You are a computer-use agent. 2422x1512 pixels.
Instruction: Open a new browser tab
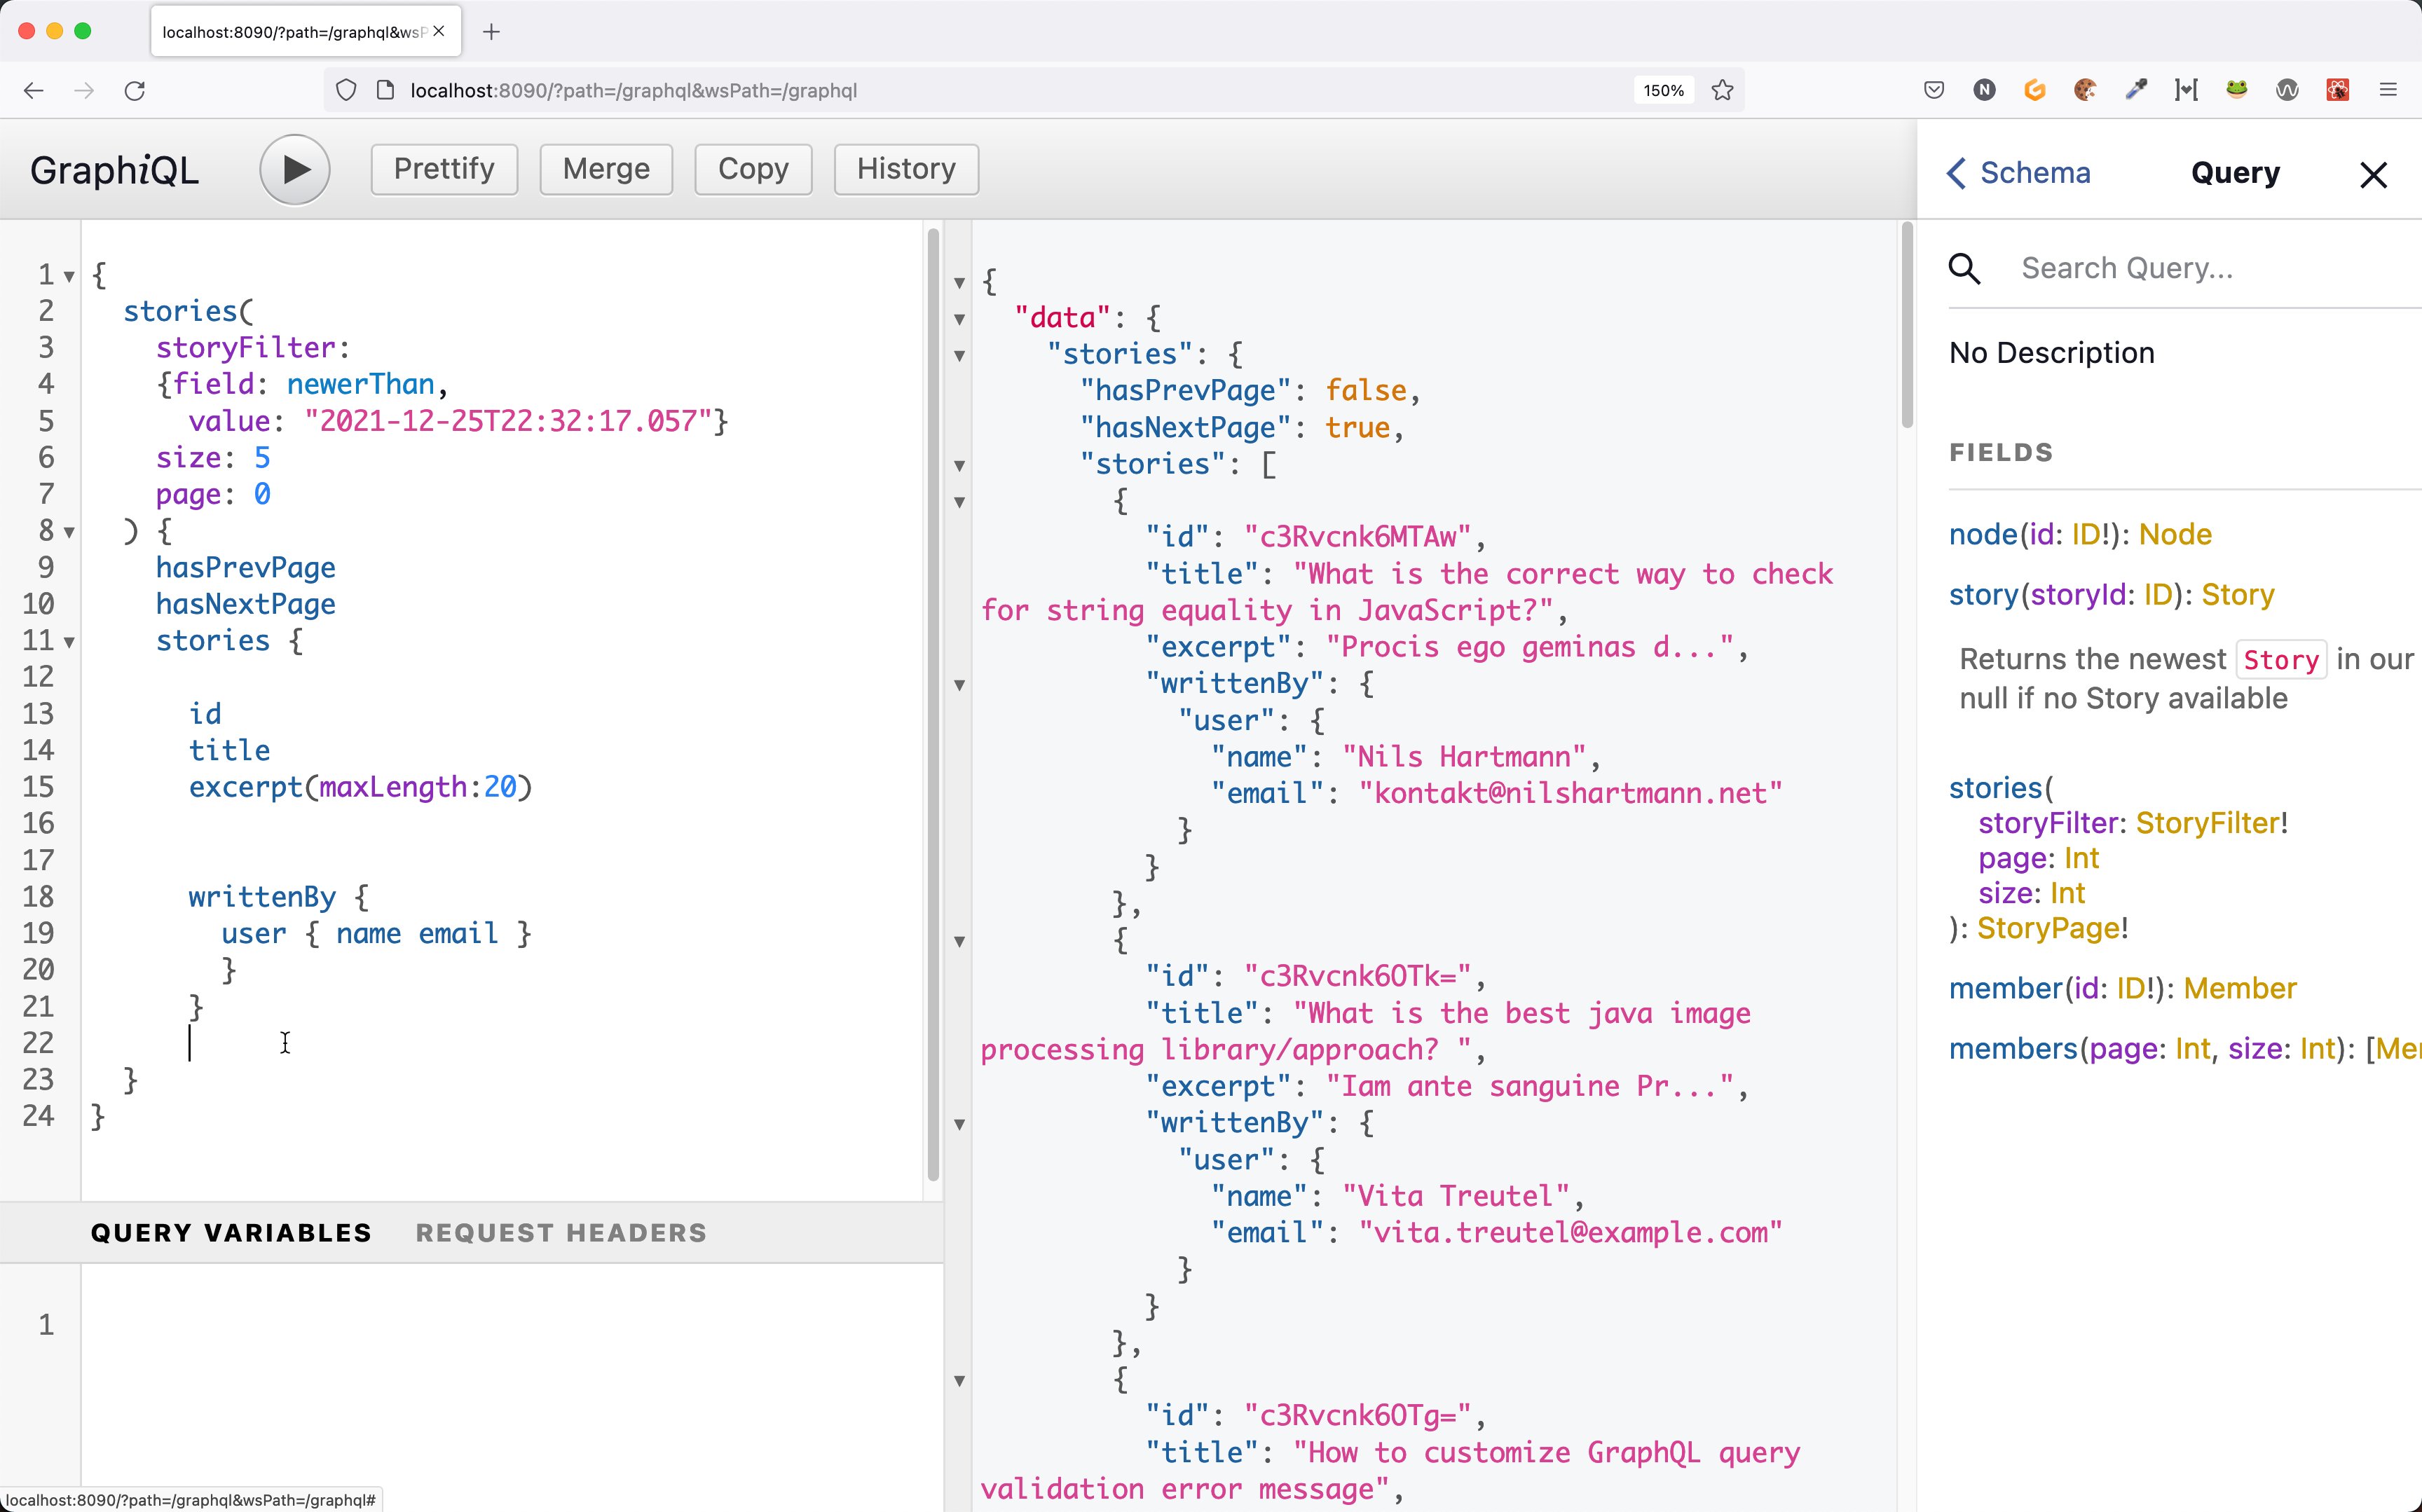tap(491, 31)
